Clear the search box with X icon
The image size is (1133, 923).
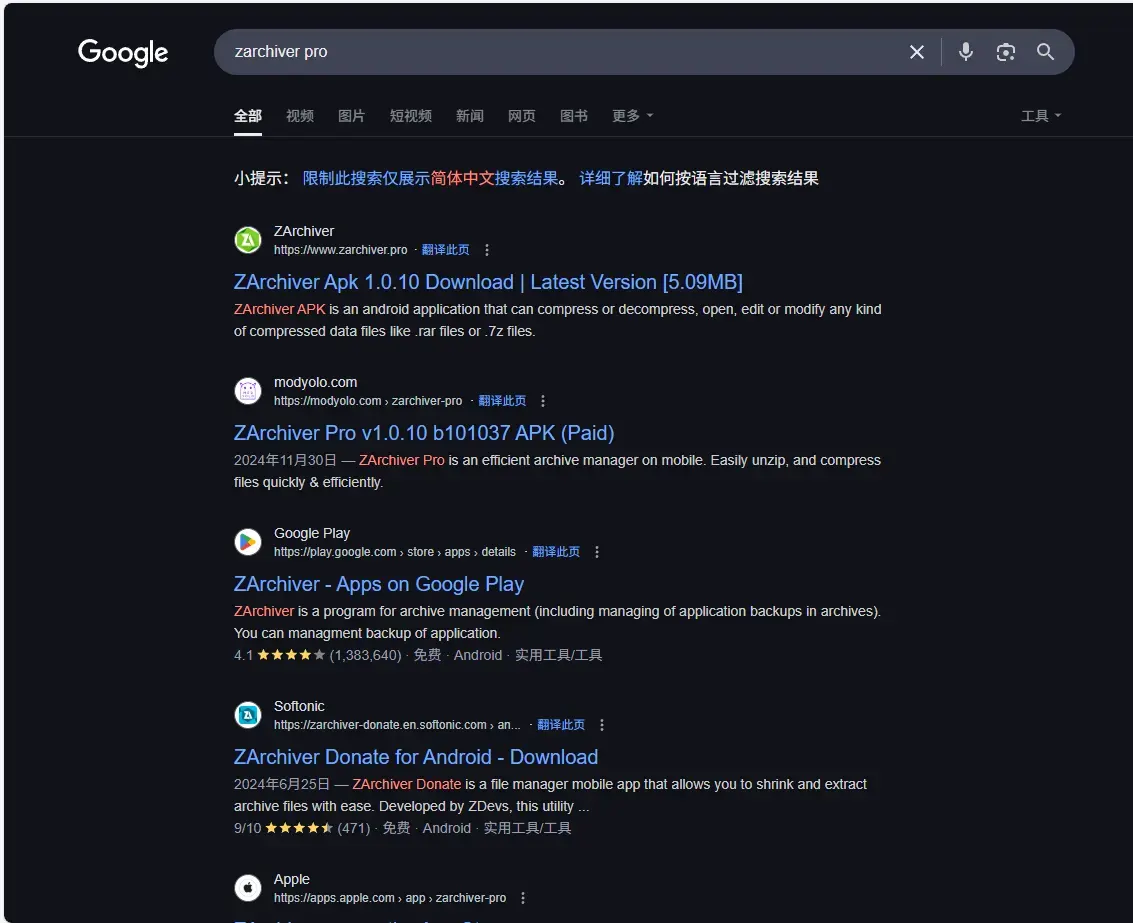point(916,52)
